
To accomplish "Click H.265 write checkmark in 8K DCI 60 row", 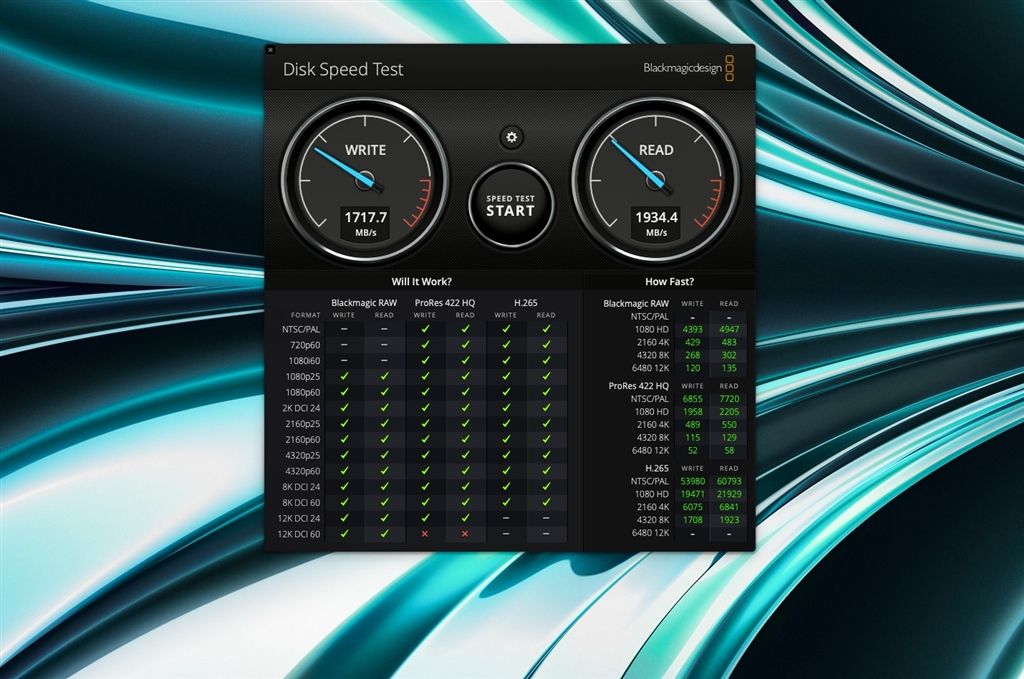I will [506, 502].
